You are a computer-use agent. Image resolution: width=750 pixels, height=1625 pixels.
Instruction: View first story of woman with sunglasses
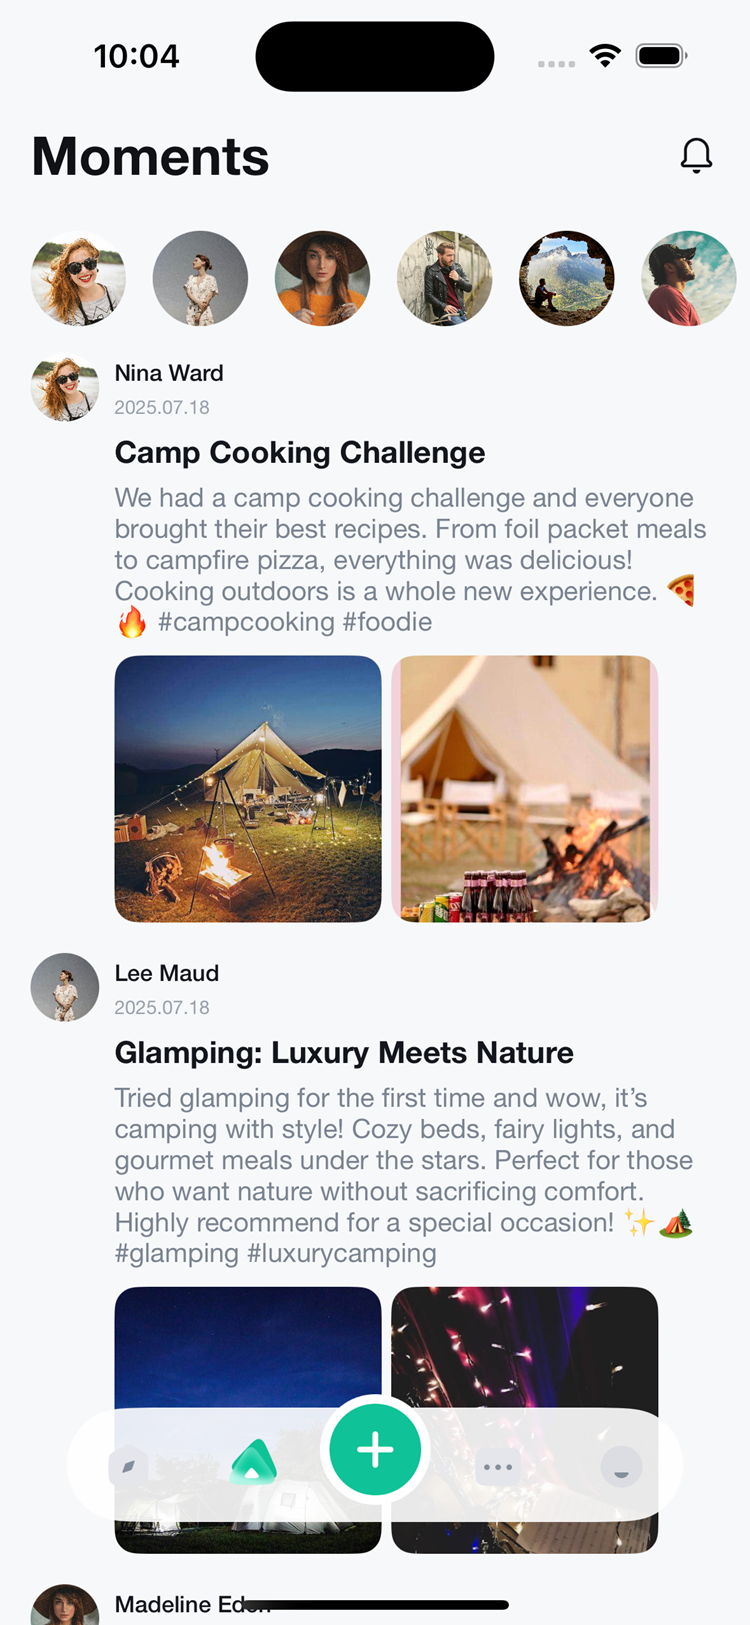(x=78, y=279)
